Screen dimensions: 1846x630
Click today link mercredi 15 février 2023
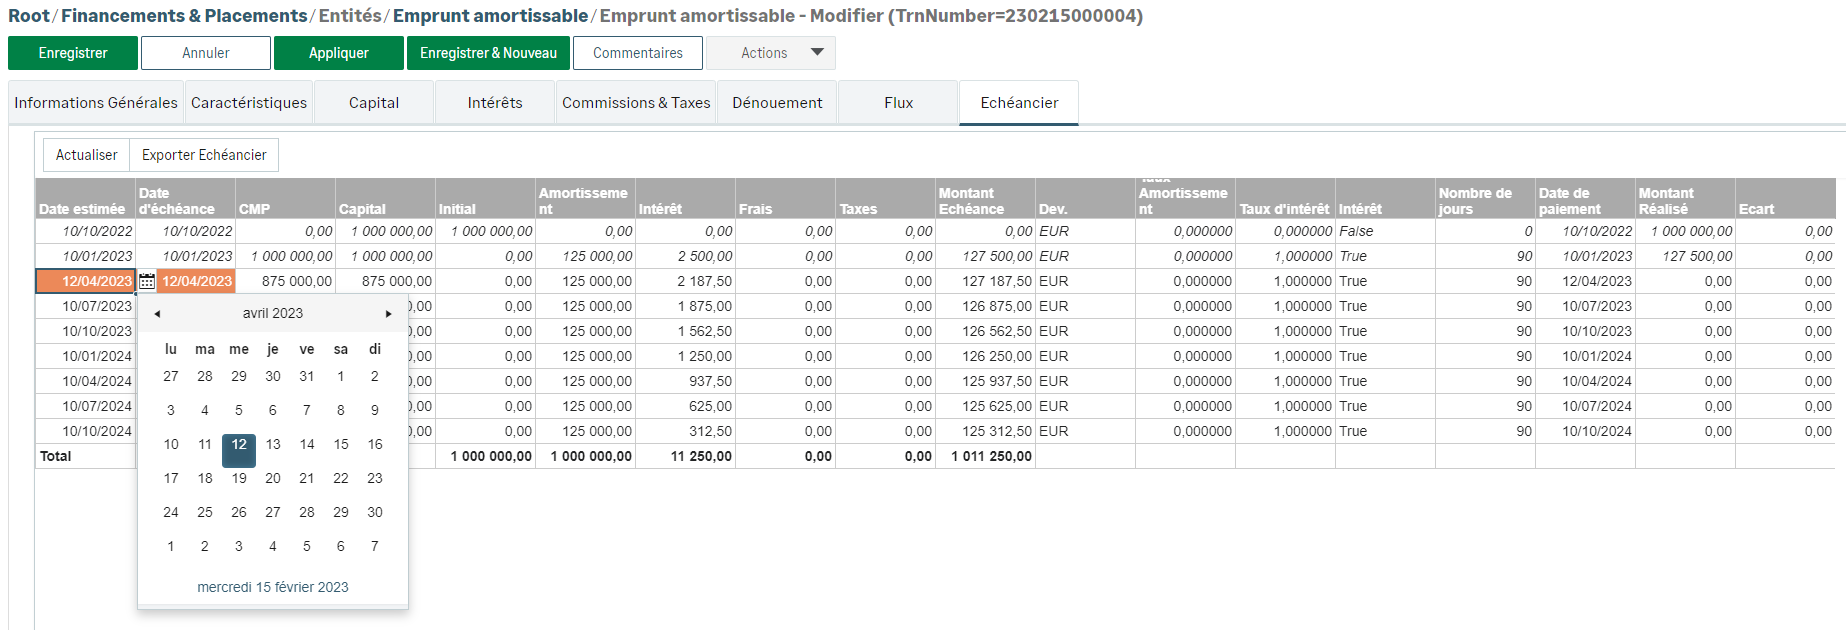click(272, 587)
